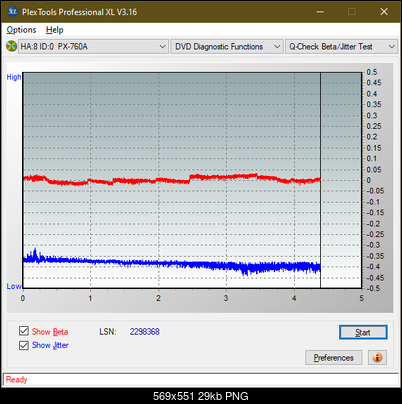The image size is (402, 404).
Task: Open the DVD Diagnostic Functions dropdown
Action: pyautogui.click(x=227, y=47)
